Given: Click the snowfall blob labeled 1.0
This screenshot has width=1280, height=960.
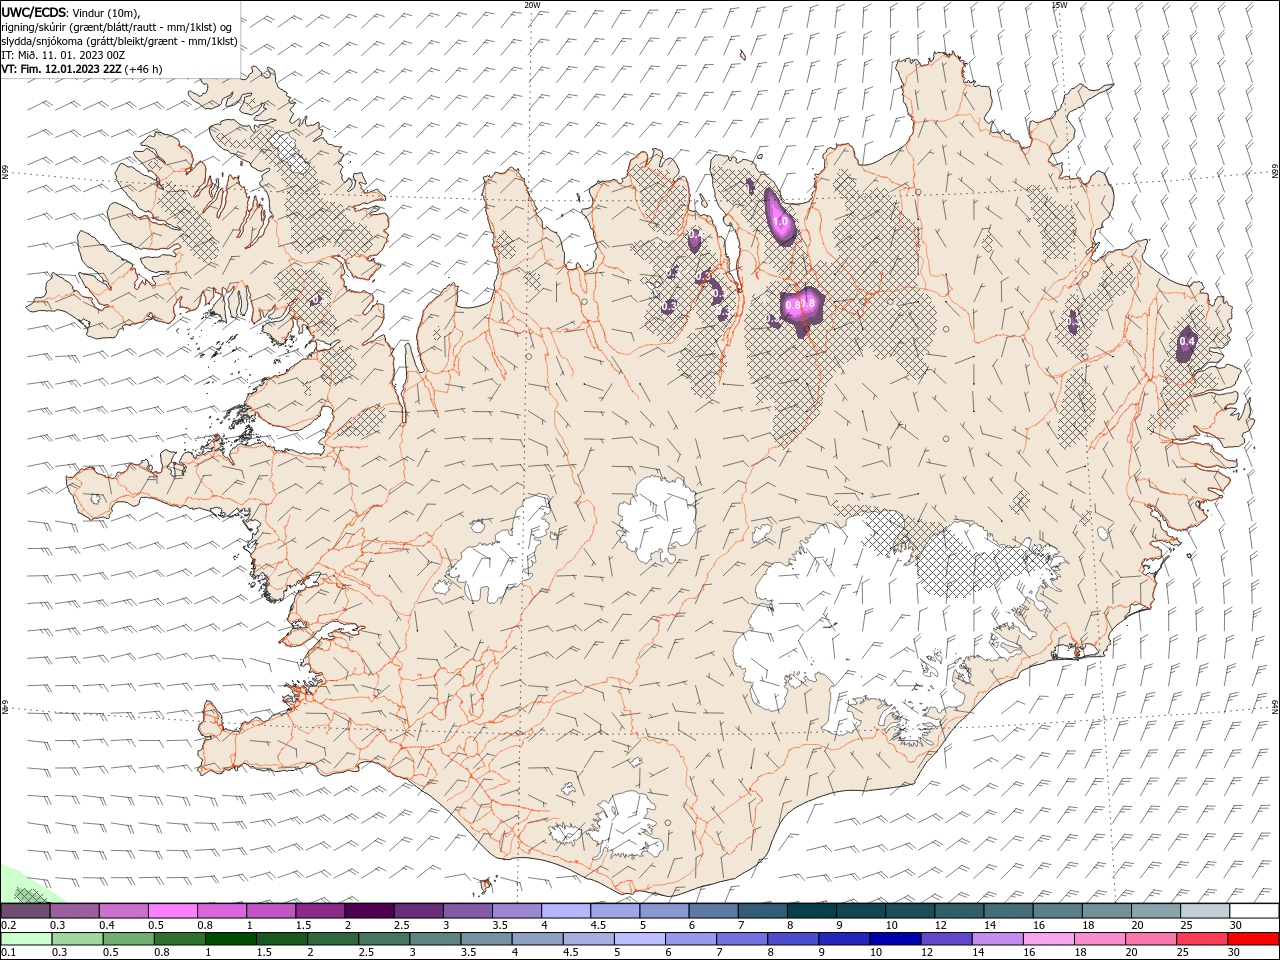Looking at the screenshot, I should pos(780,218).
